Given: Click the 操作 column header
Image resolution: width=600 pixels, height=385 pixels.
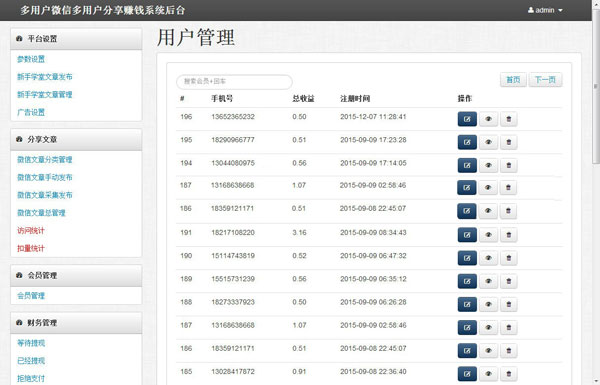Looking at the screenshot, I should click(x=465, y=99).
